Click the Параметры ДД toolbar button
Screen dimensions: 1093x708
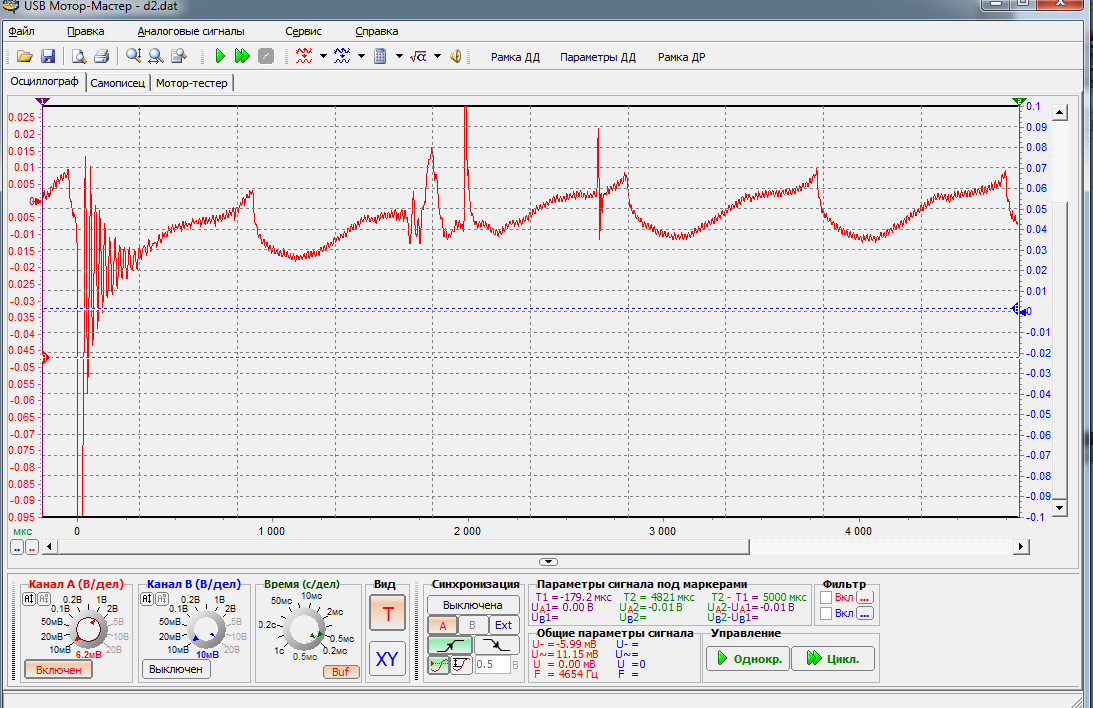tap(598, 57)
